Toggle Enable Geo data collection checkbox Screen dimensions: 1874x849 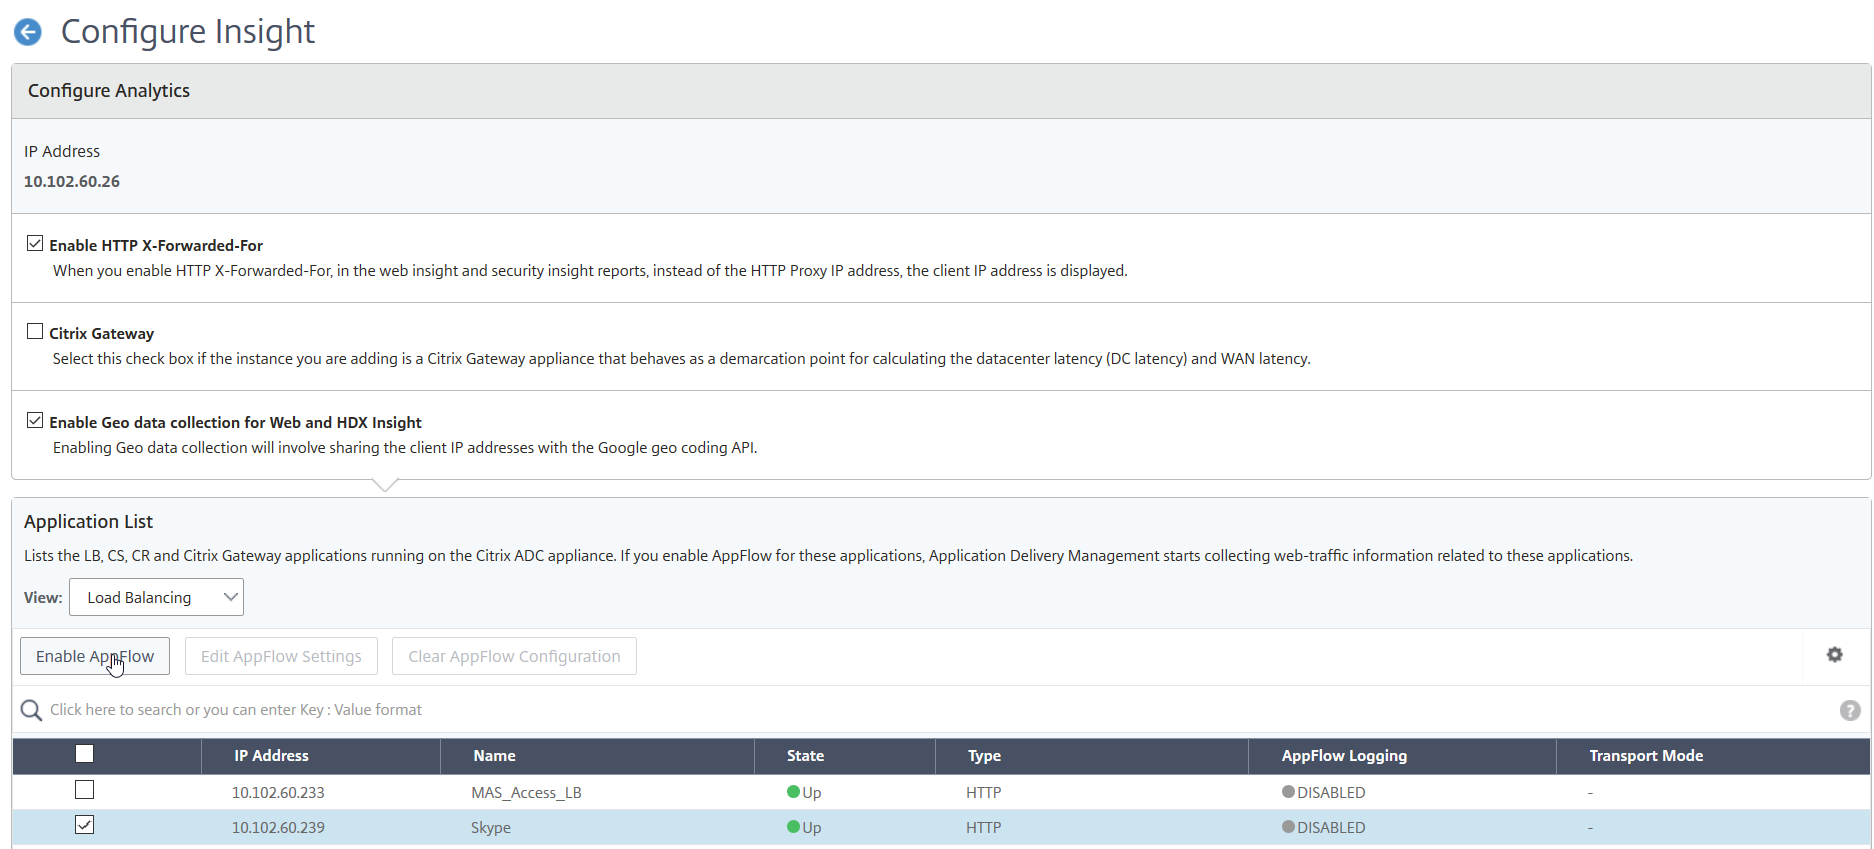(35, 421)
